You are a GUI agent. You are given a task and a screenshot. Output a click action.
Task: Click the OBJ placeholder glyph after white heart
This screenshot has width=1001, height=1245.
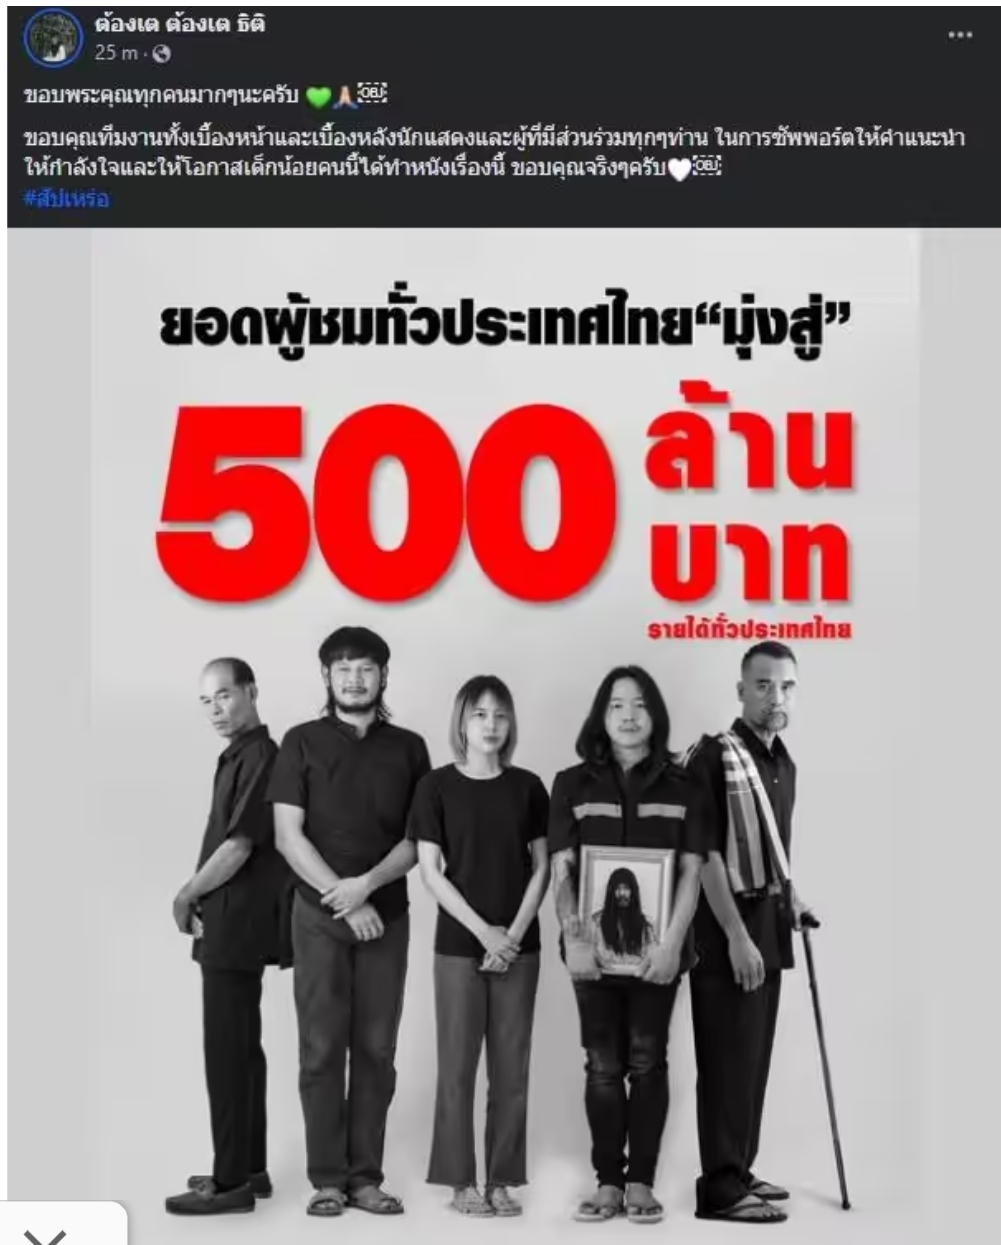(x=706, y=170)
